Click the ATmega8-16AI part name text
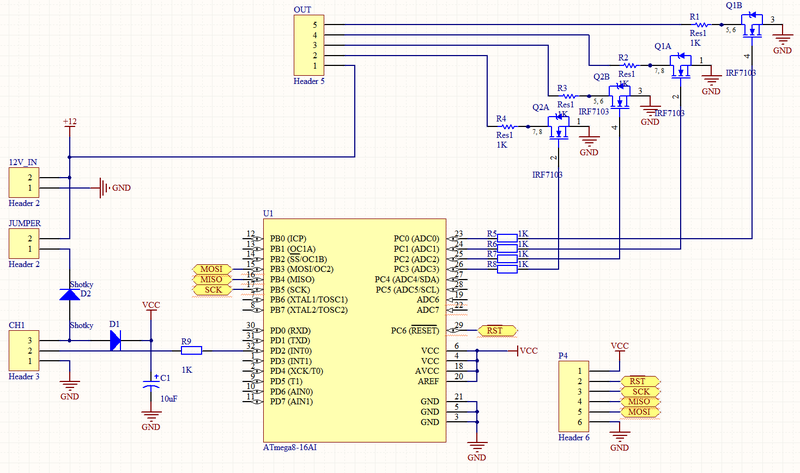Screen dimensions: 800x473 click(x=290, y=447)
